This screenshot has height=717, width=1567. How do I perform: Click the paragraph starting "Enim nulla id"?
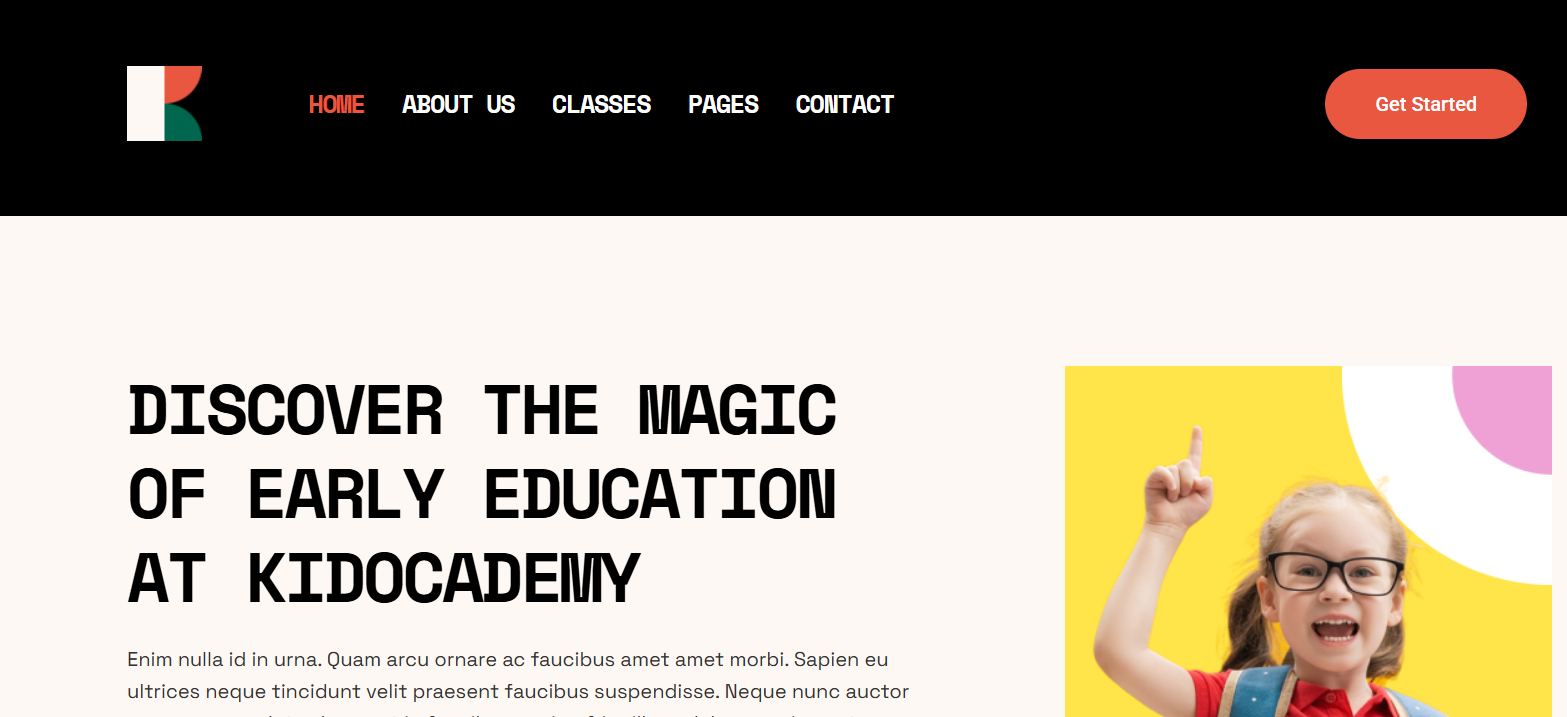[x=508, y=660]
